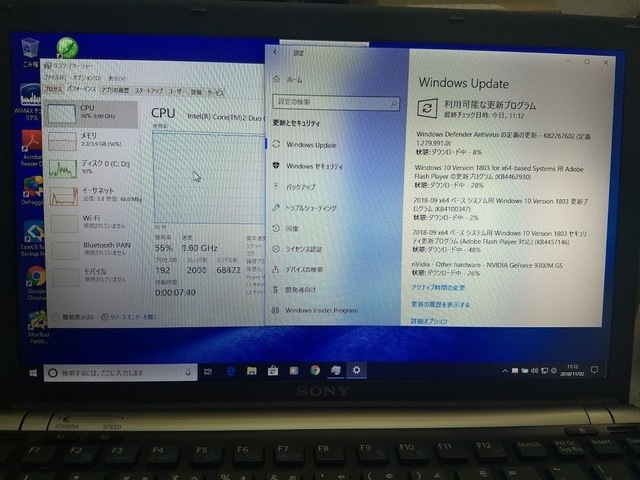Open the View menu in Task Manager
This screenshot has height=480, width=640.
pyautogui.click(x=117, y=78)
